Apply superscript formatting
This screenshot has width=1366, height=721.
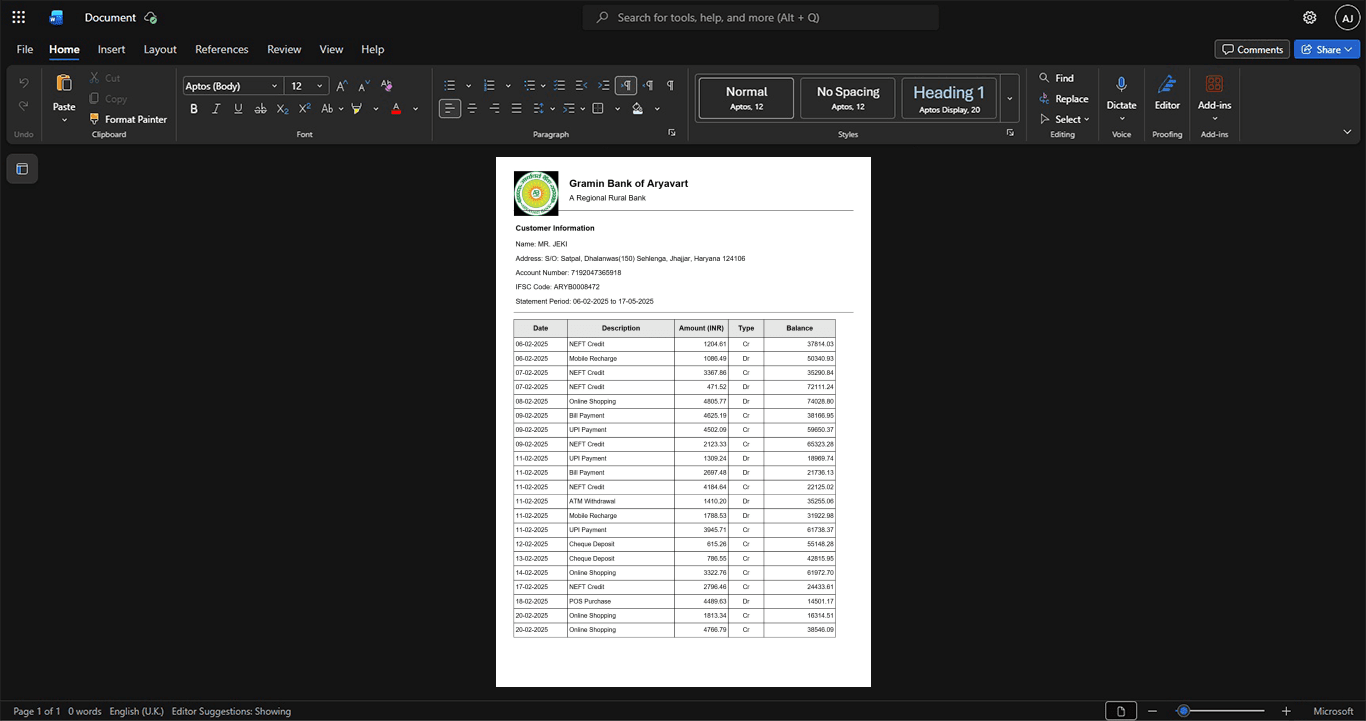305,109
